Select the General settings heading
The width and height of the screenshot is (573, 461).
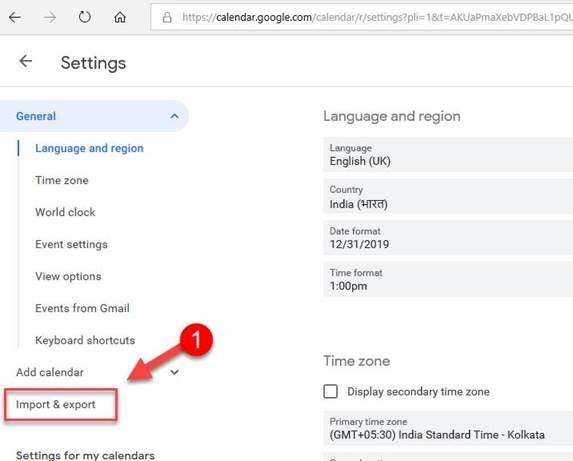[x=36, y=116]
